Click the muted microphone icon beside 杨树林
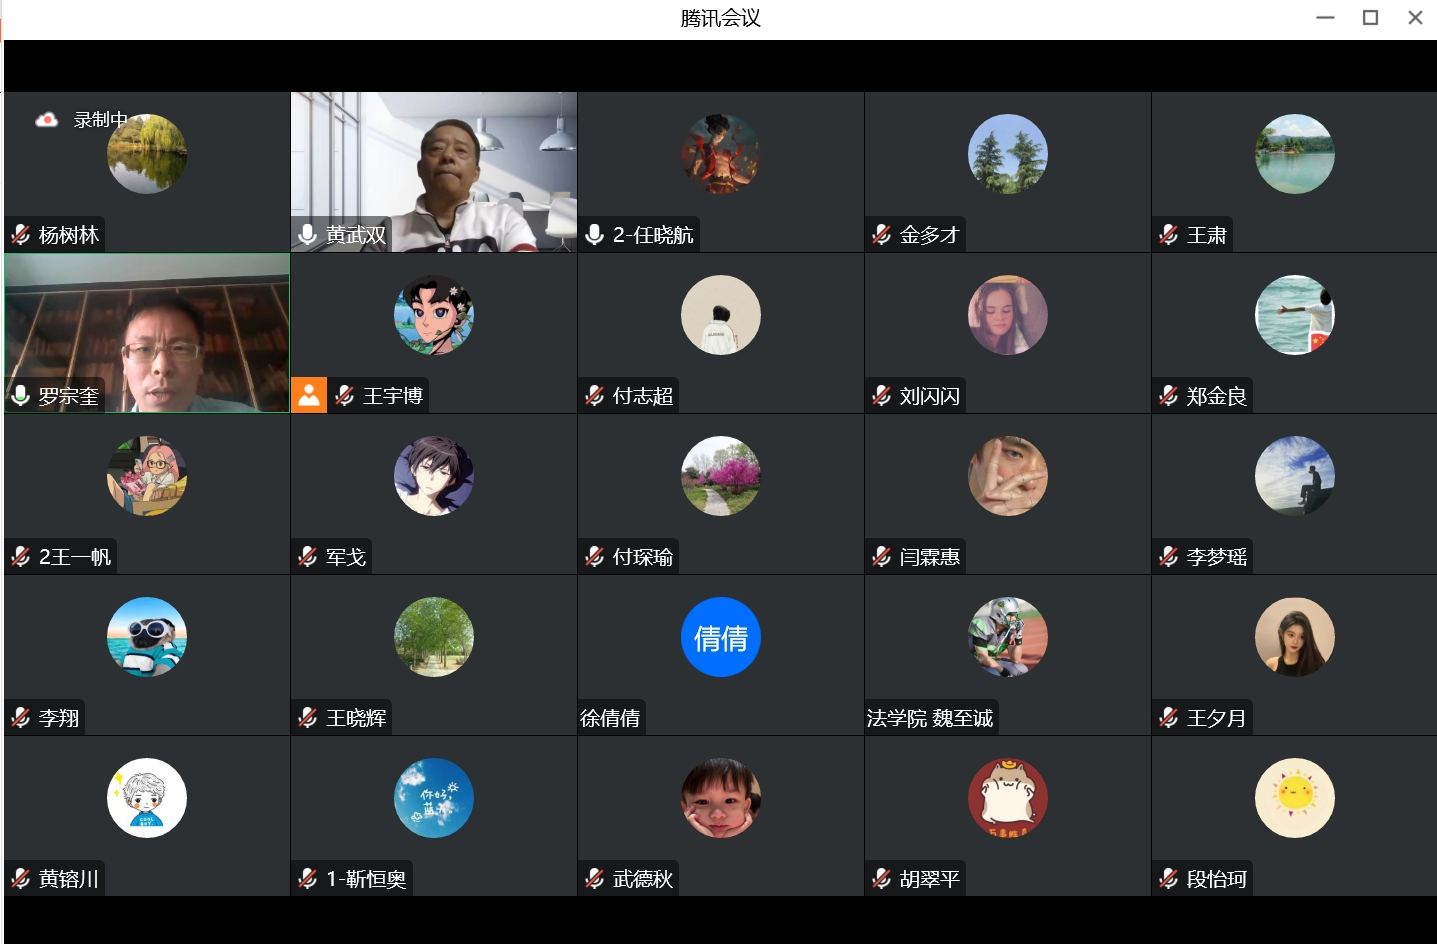 [21, 235]
